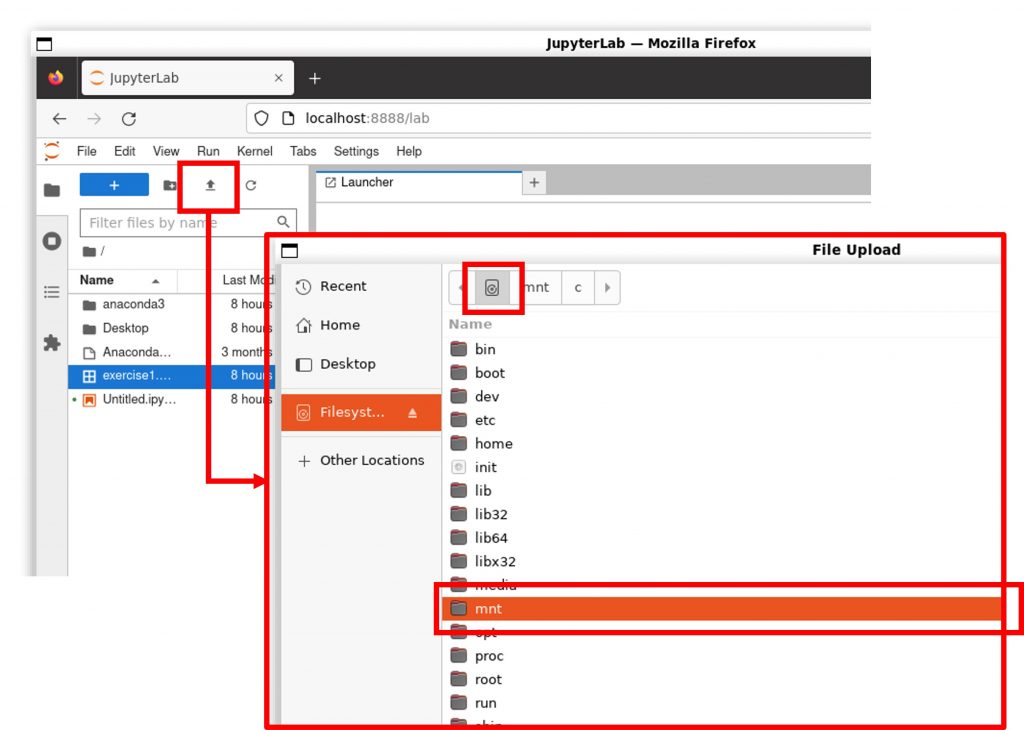
Task: Click the Upload Files arrow icon
Action: point(210,186)
